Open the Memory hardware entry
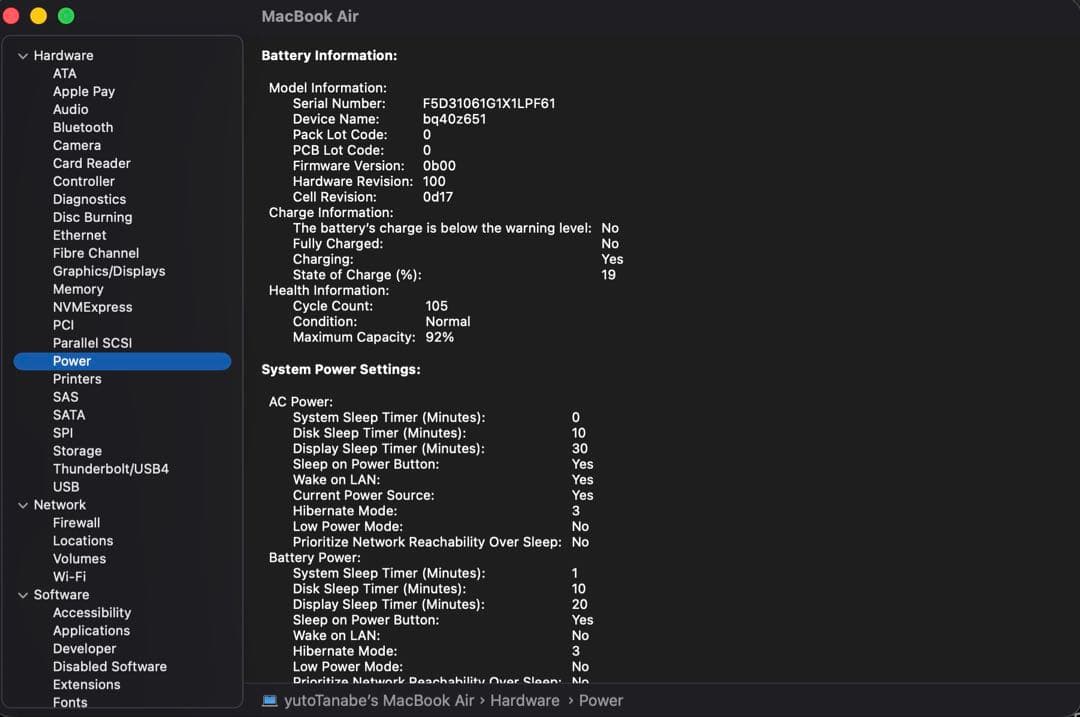Viewport: 1080px width, 717px height. [78, 289]
